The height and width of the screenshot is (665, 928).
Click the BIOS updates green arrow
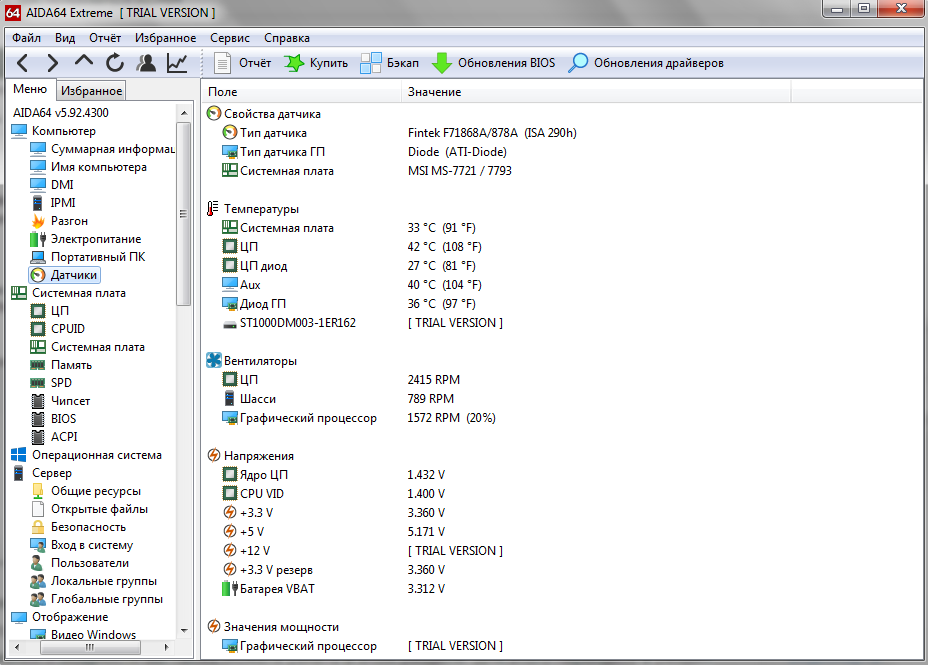coord(442,63)
